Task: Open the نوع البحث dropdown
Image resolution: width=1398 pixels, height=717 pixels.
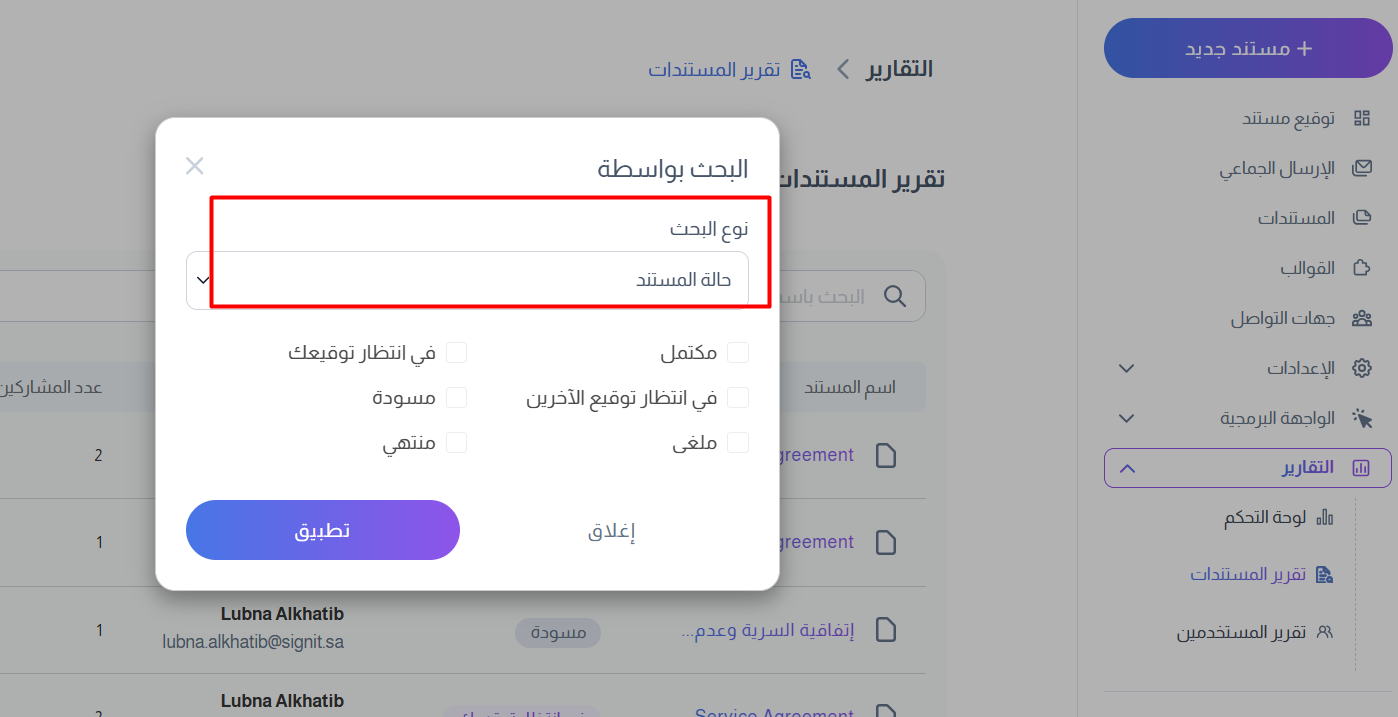Action: click(x=467, y=280)
